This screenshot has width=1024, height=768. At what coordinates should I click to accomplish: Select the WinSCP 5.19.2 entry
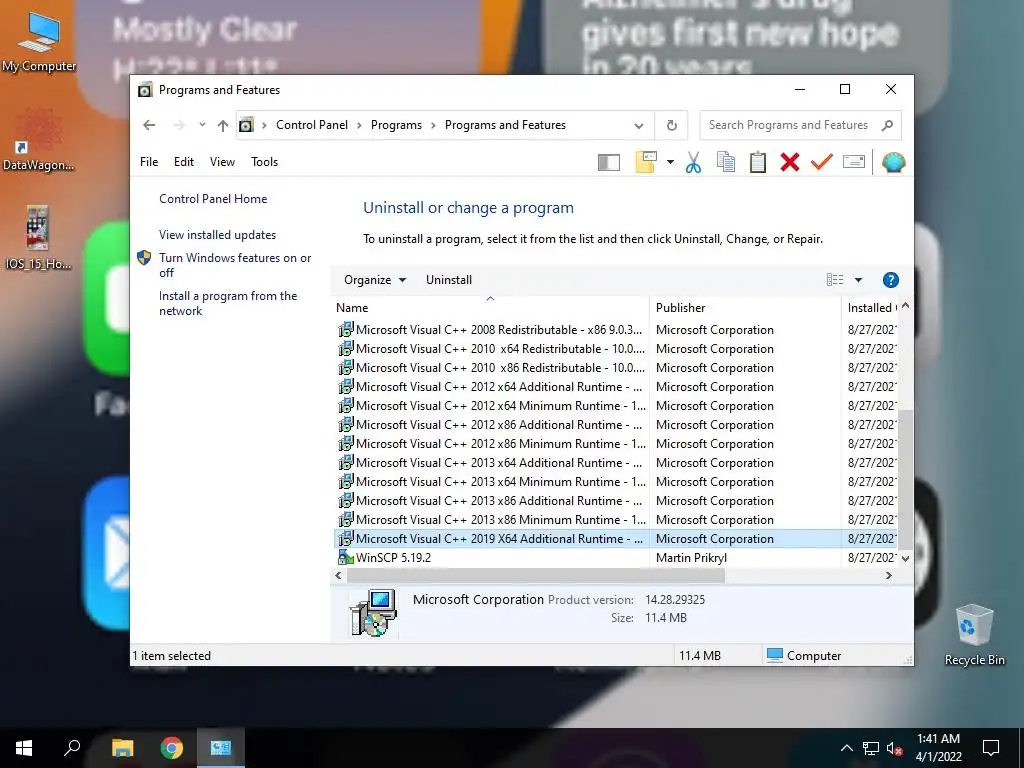tap(615, 558)
